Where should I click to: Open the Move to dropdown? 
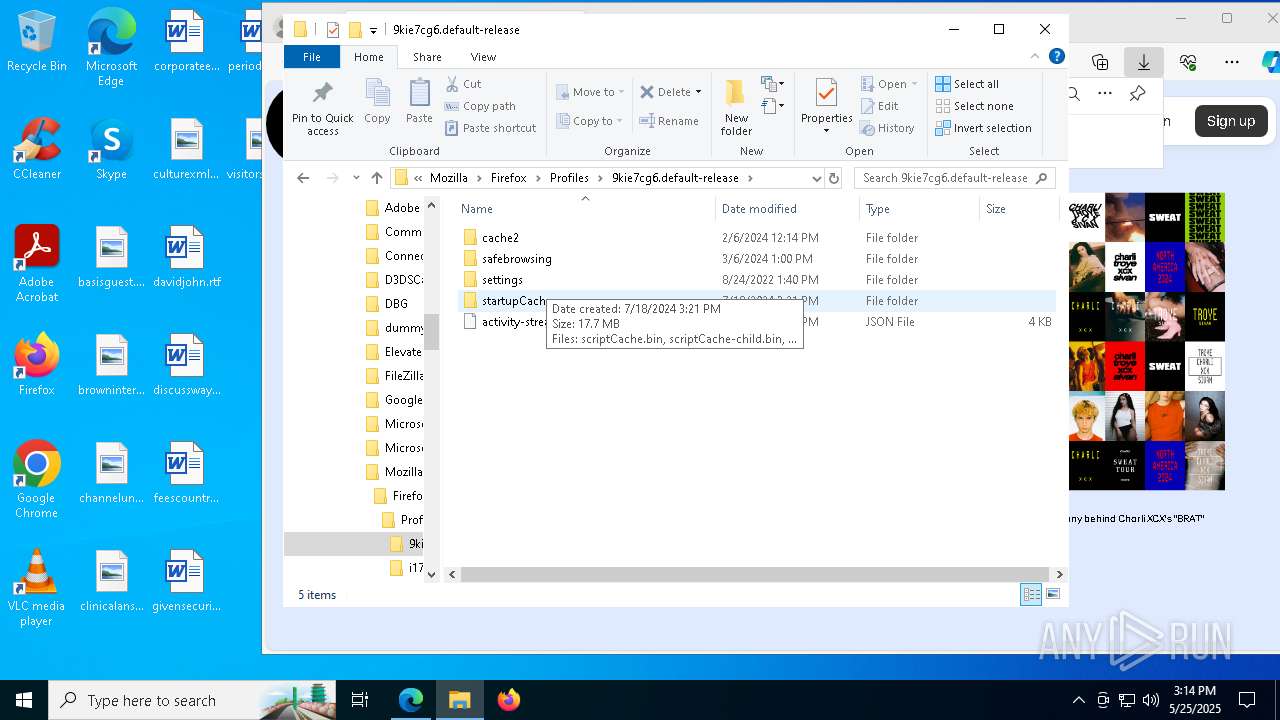[590, 92]
